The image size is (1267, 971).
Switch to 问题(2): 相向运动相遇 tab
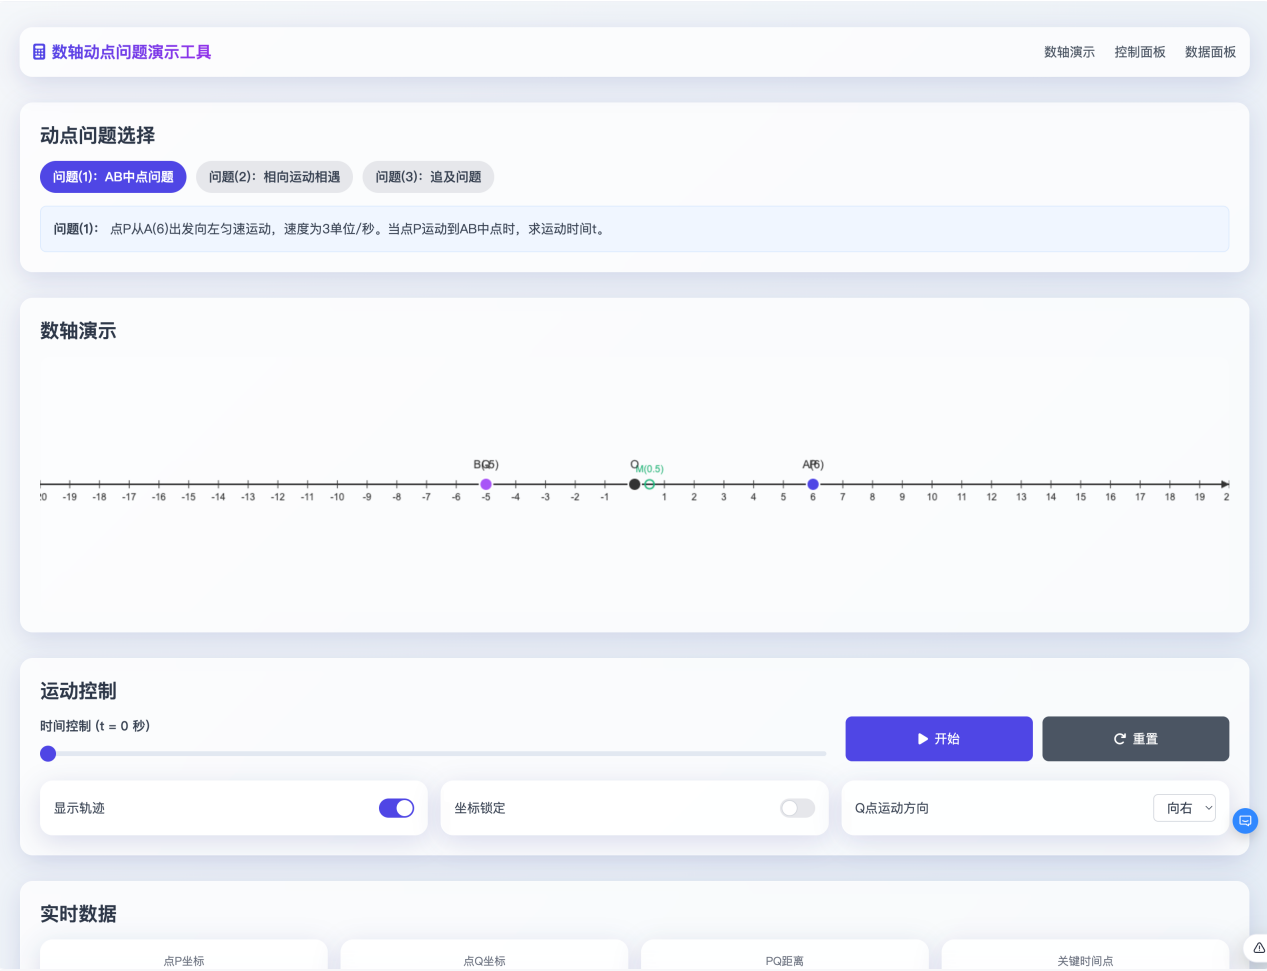point(274,177)
